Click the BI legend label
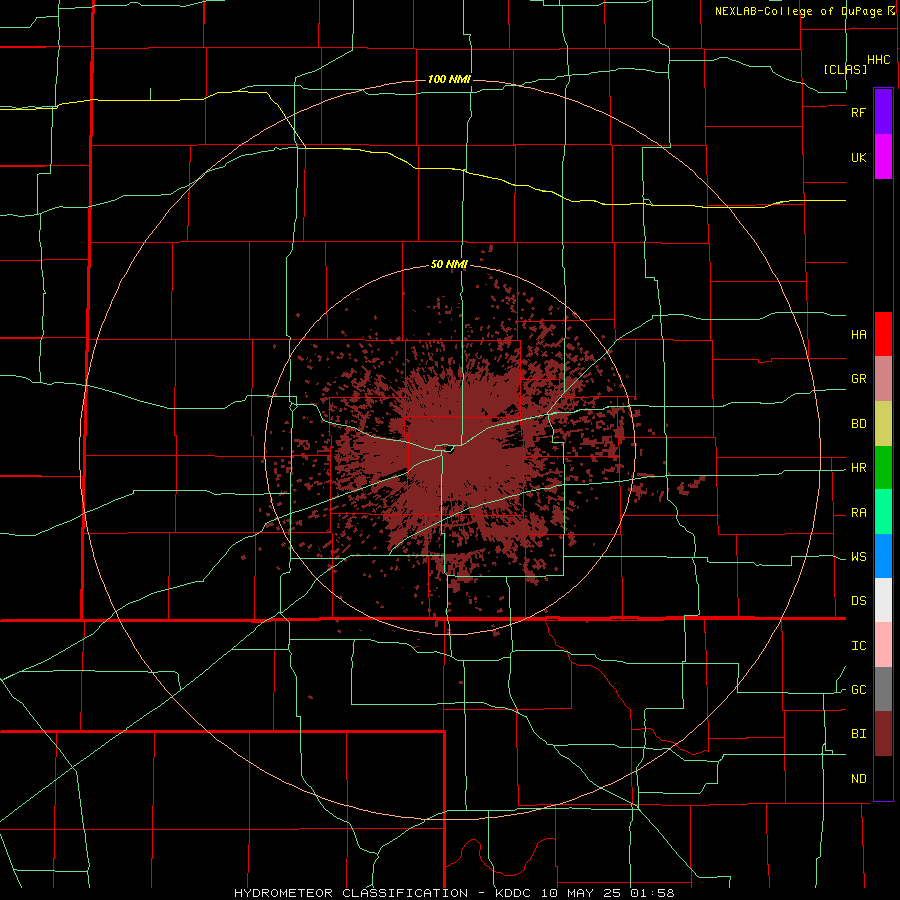900x900 pixels. coord(858,734)
